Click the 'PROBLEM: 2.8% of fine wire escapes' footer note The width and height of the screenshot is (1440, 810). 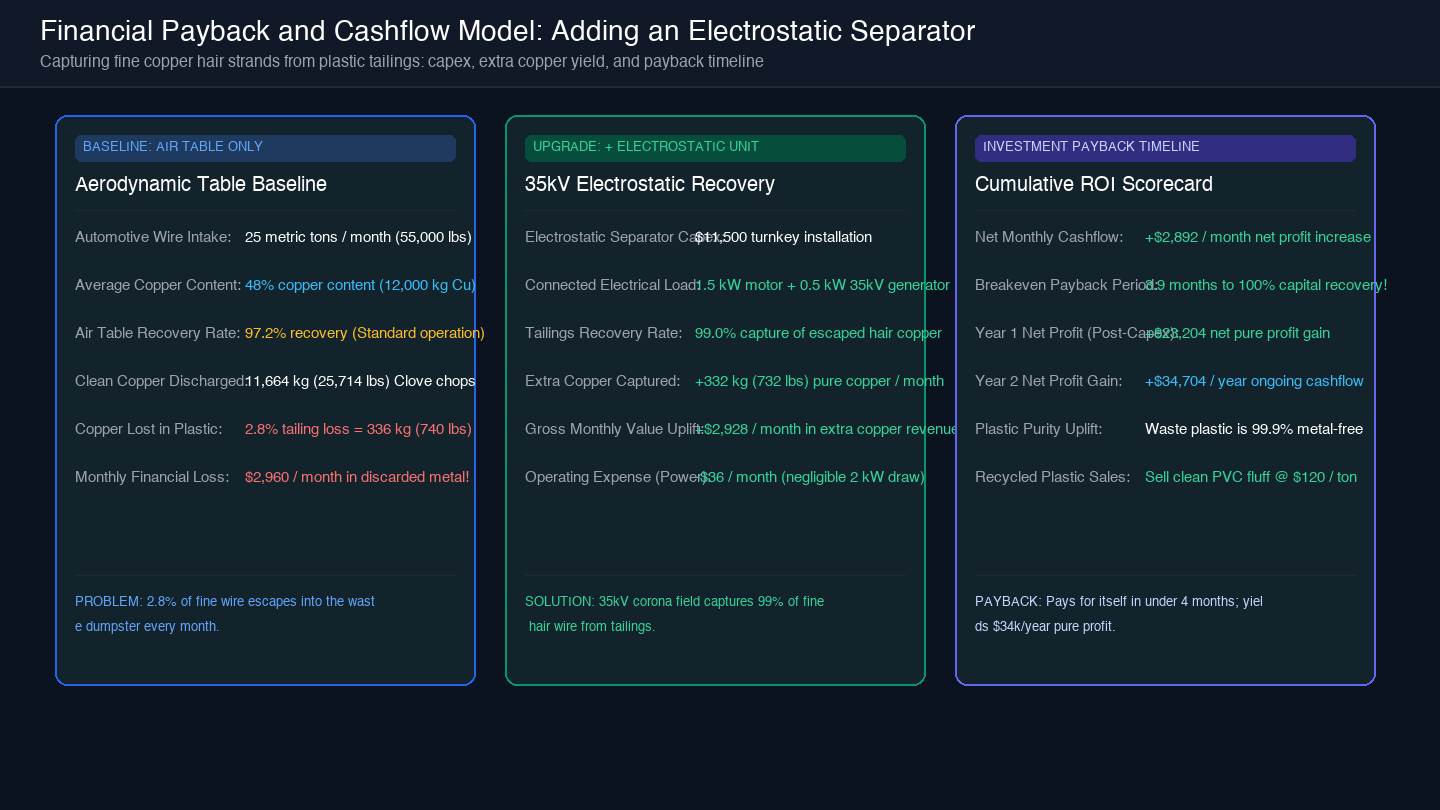(225, 614)
